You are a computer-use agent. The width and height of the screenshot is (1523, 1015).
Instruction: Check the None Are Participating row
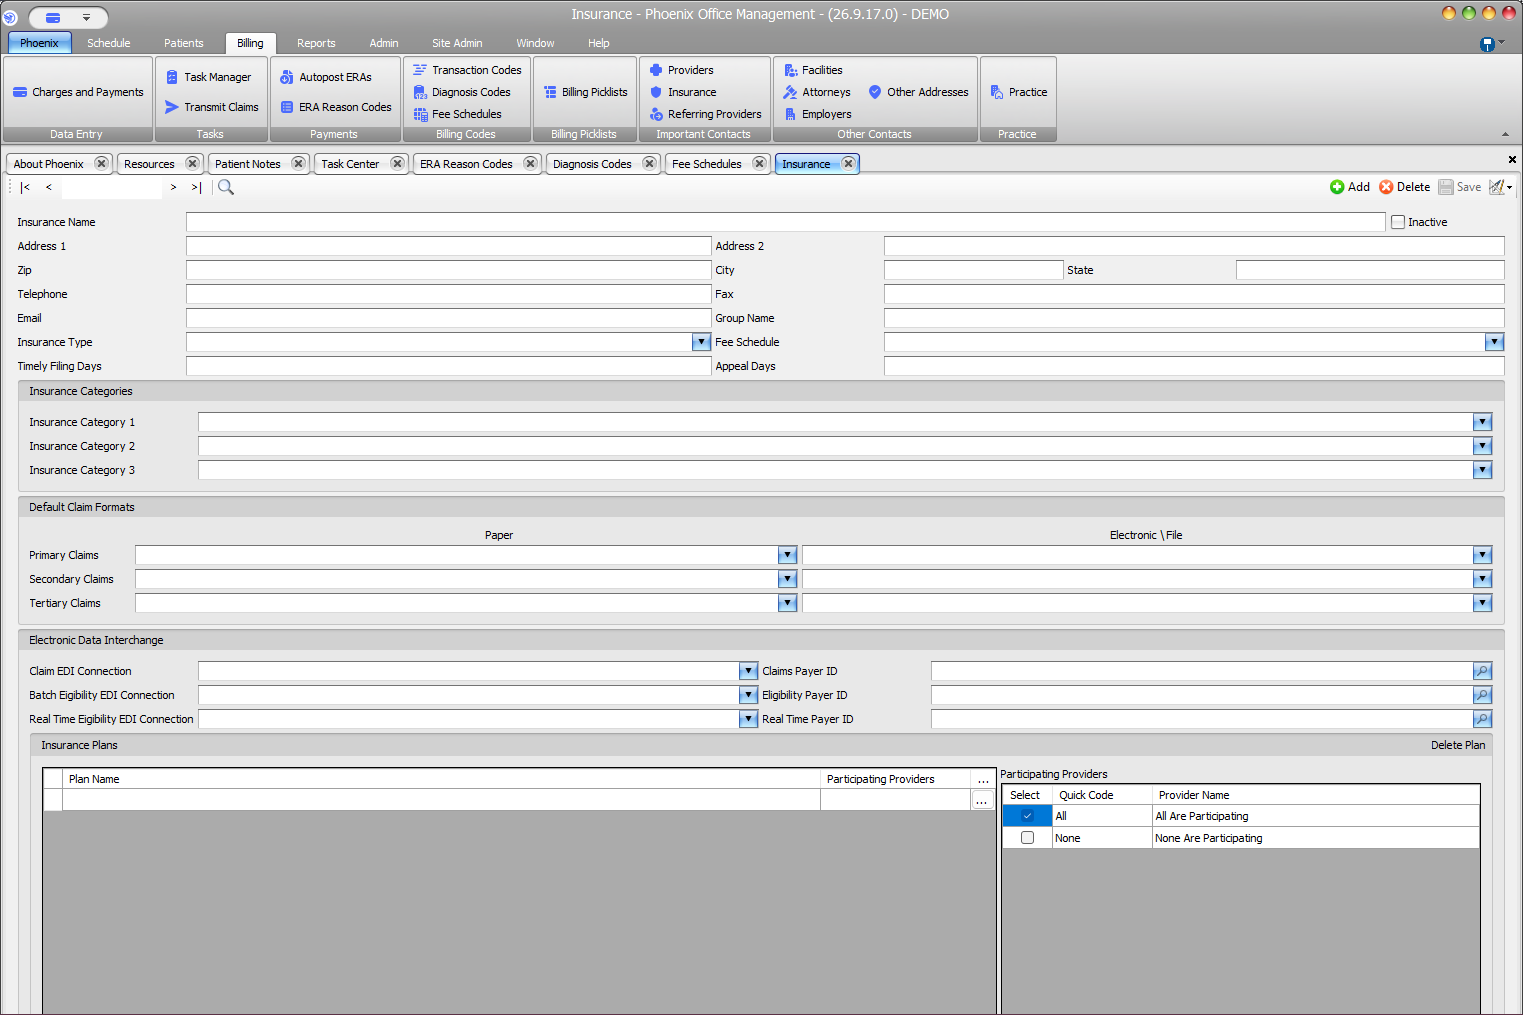1027,838
